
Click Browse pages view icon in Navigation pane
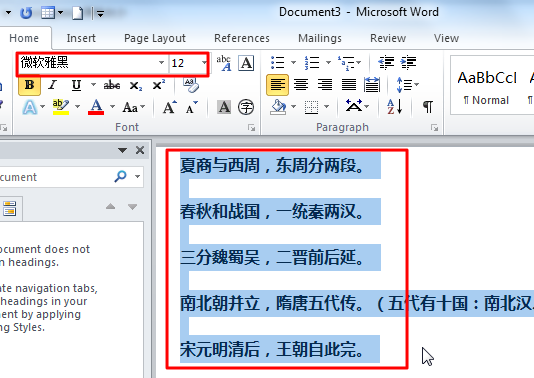10,208
